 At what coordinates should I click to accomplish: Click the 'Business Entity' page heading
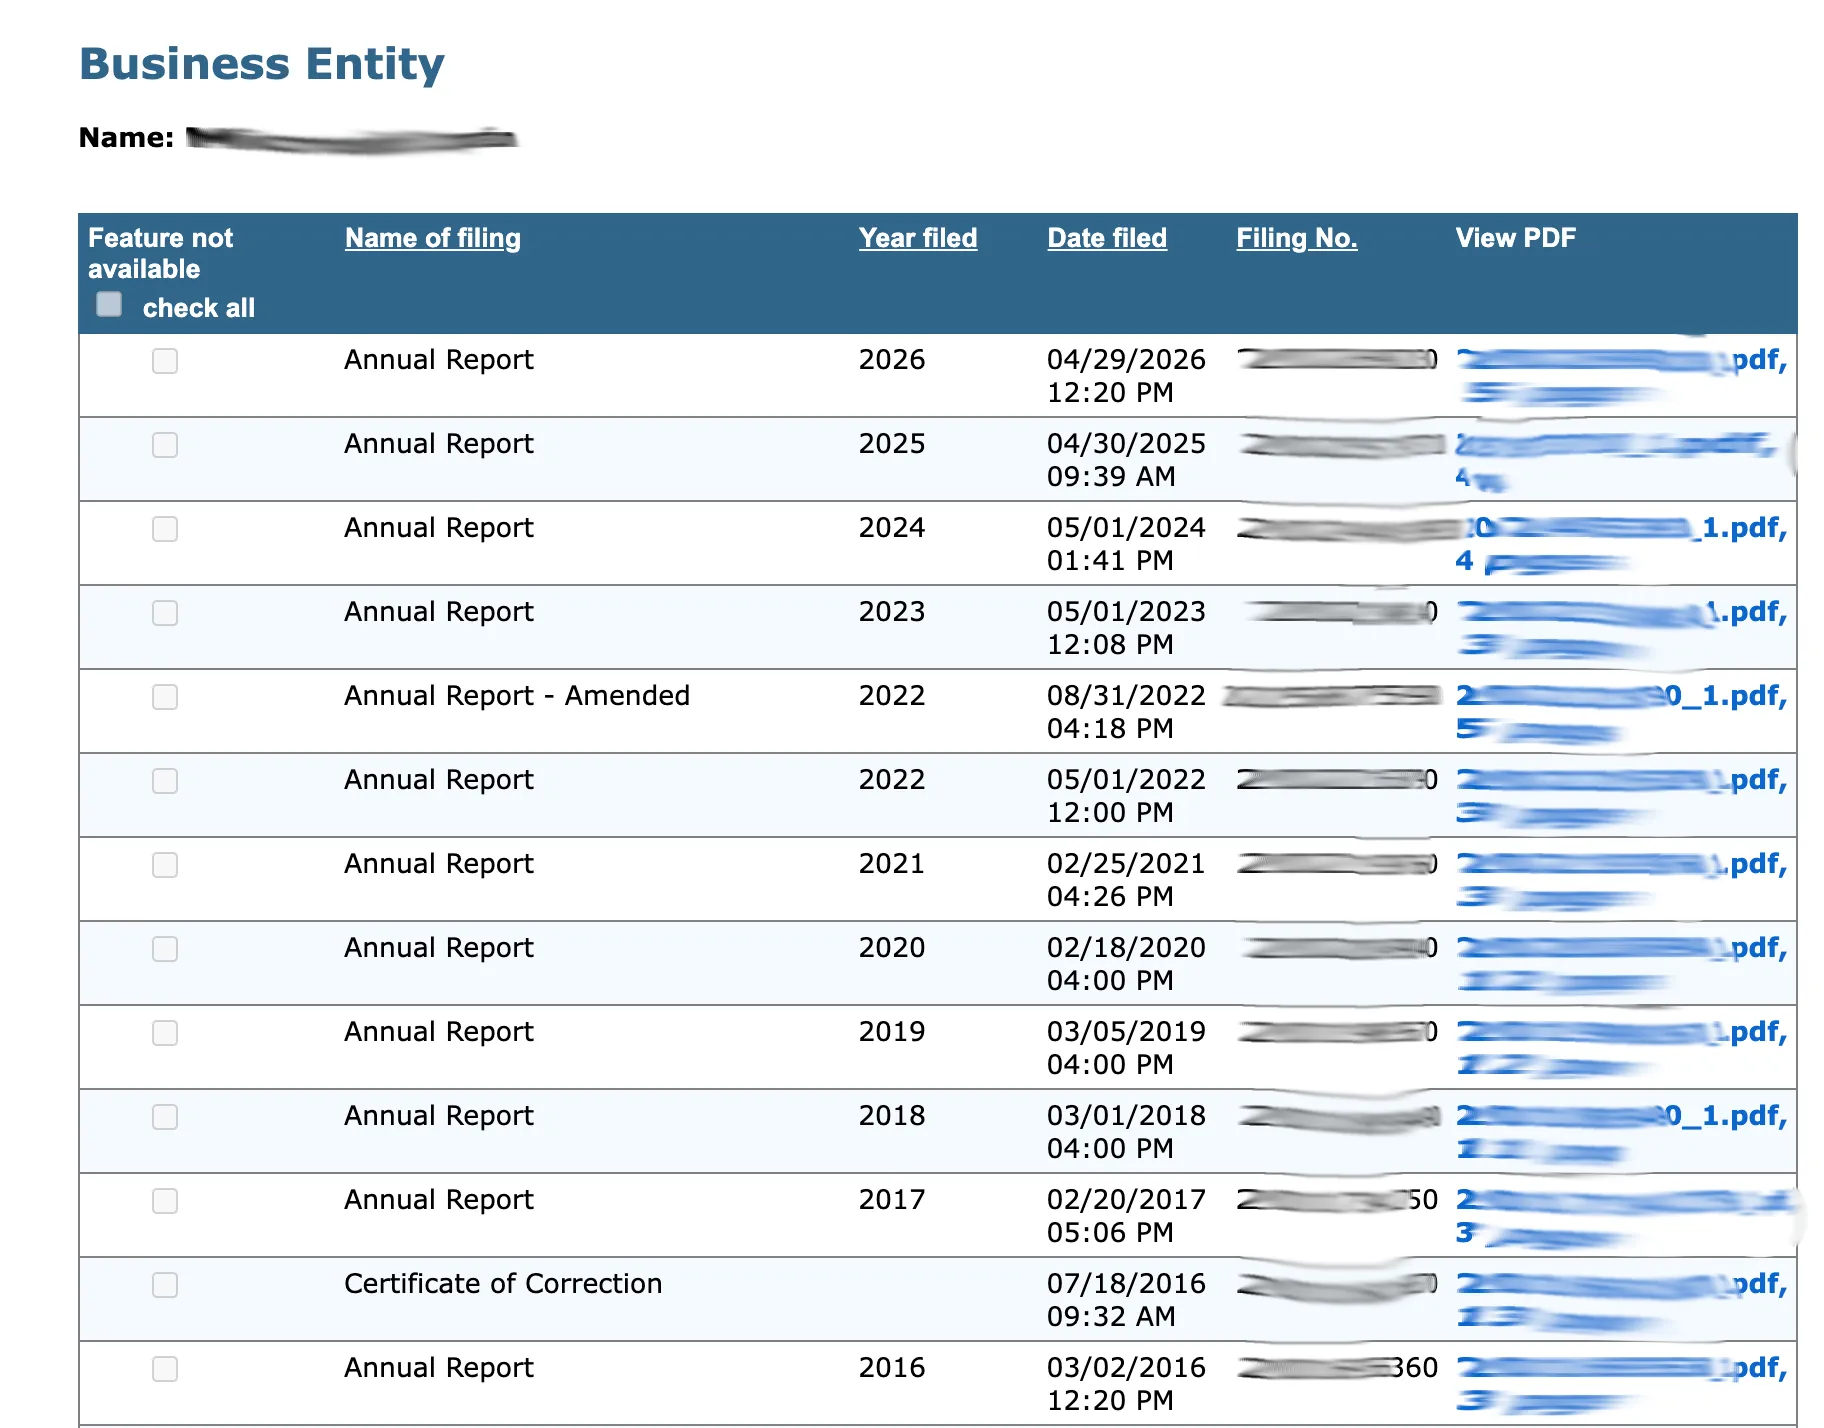click(x=262, y=64)
